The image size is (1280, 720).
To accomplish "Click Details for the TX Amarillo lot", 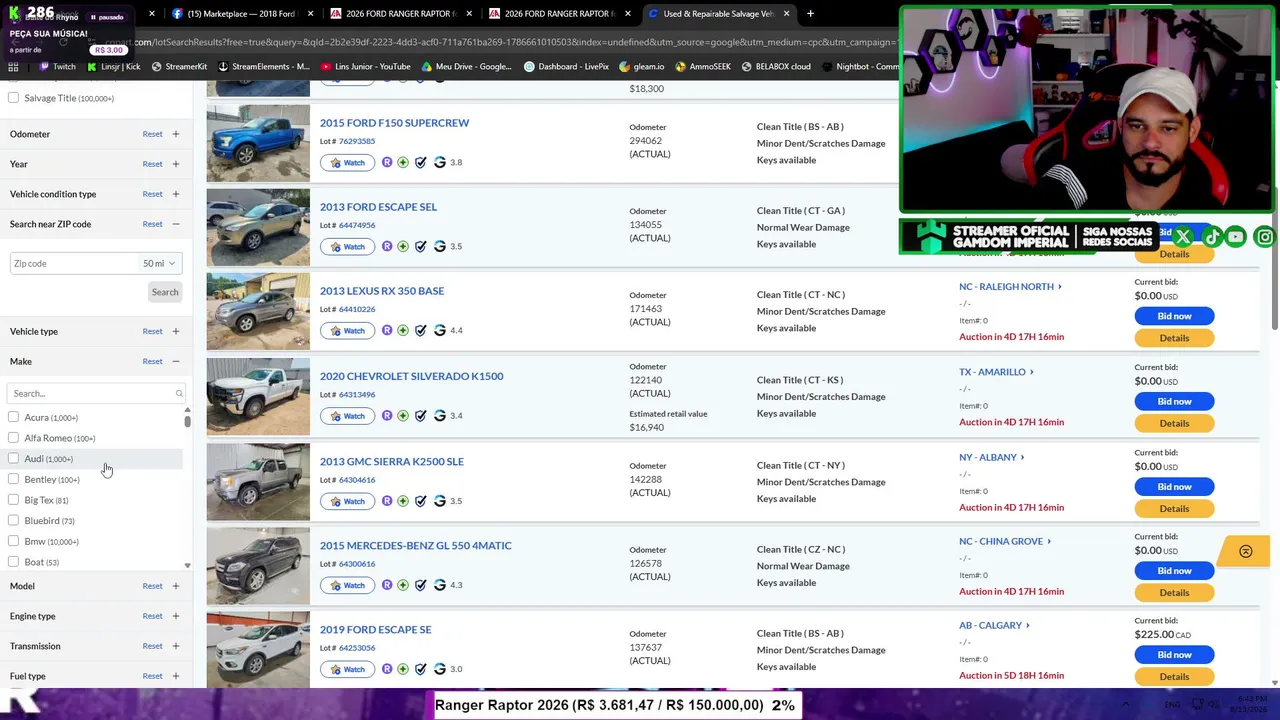I will coord(1174,423).
